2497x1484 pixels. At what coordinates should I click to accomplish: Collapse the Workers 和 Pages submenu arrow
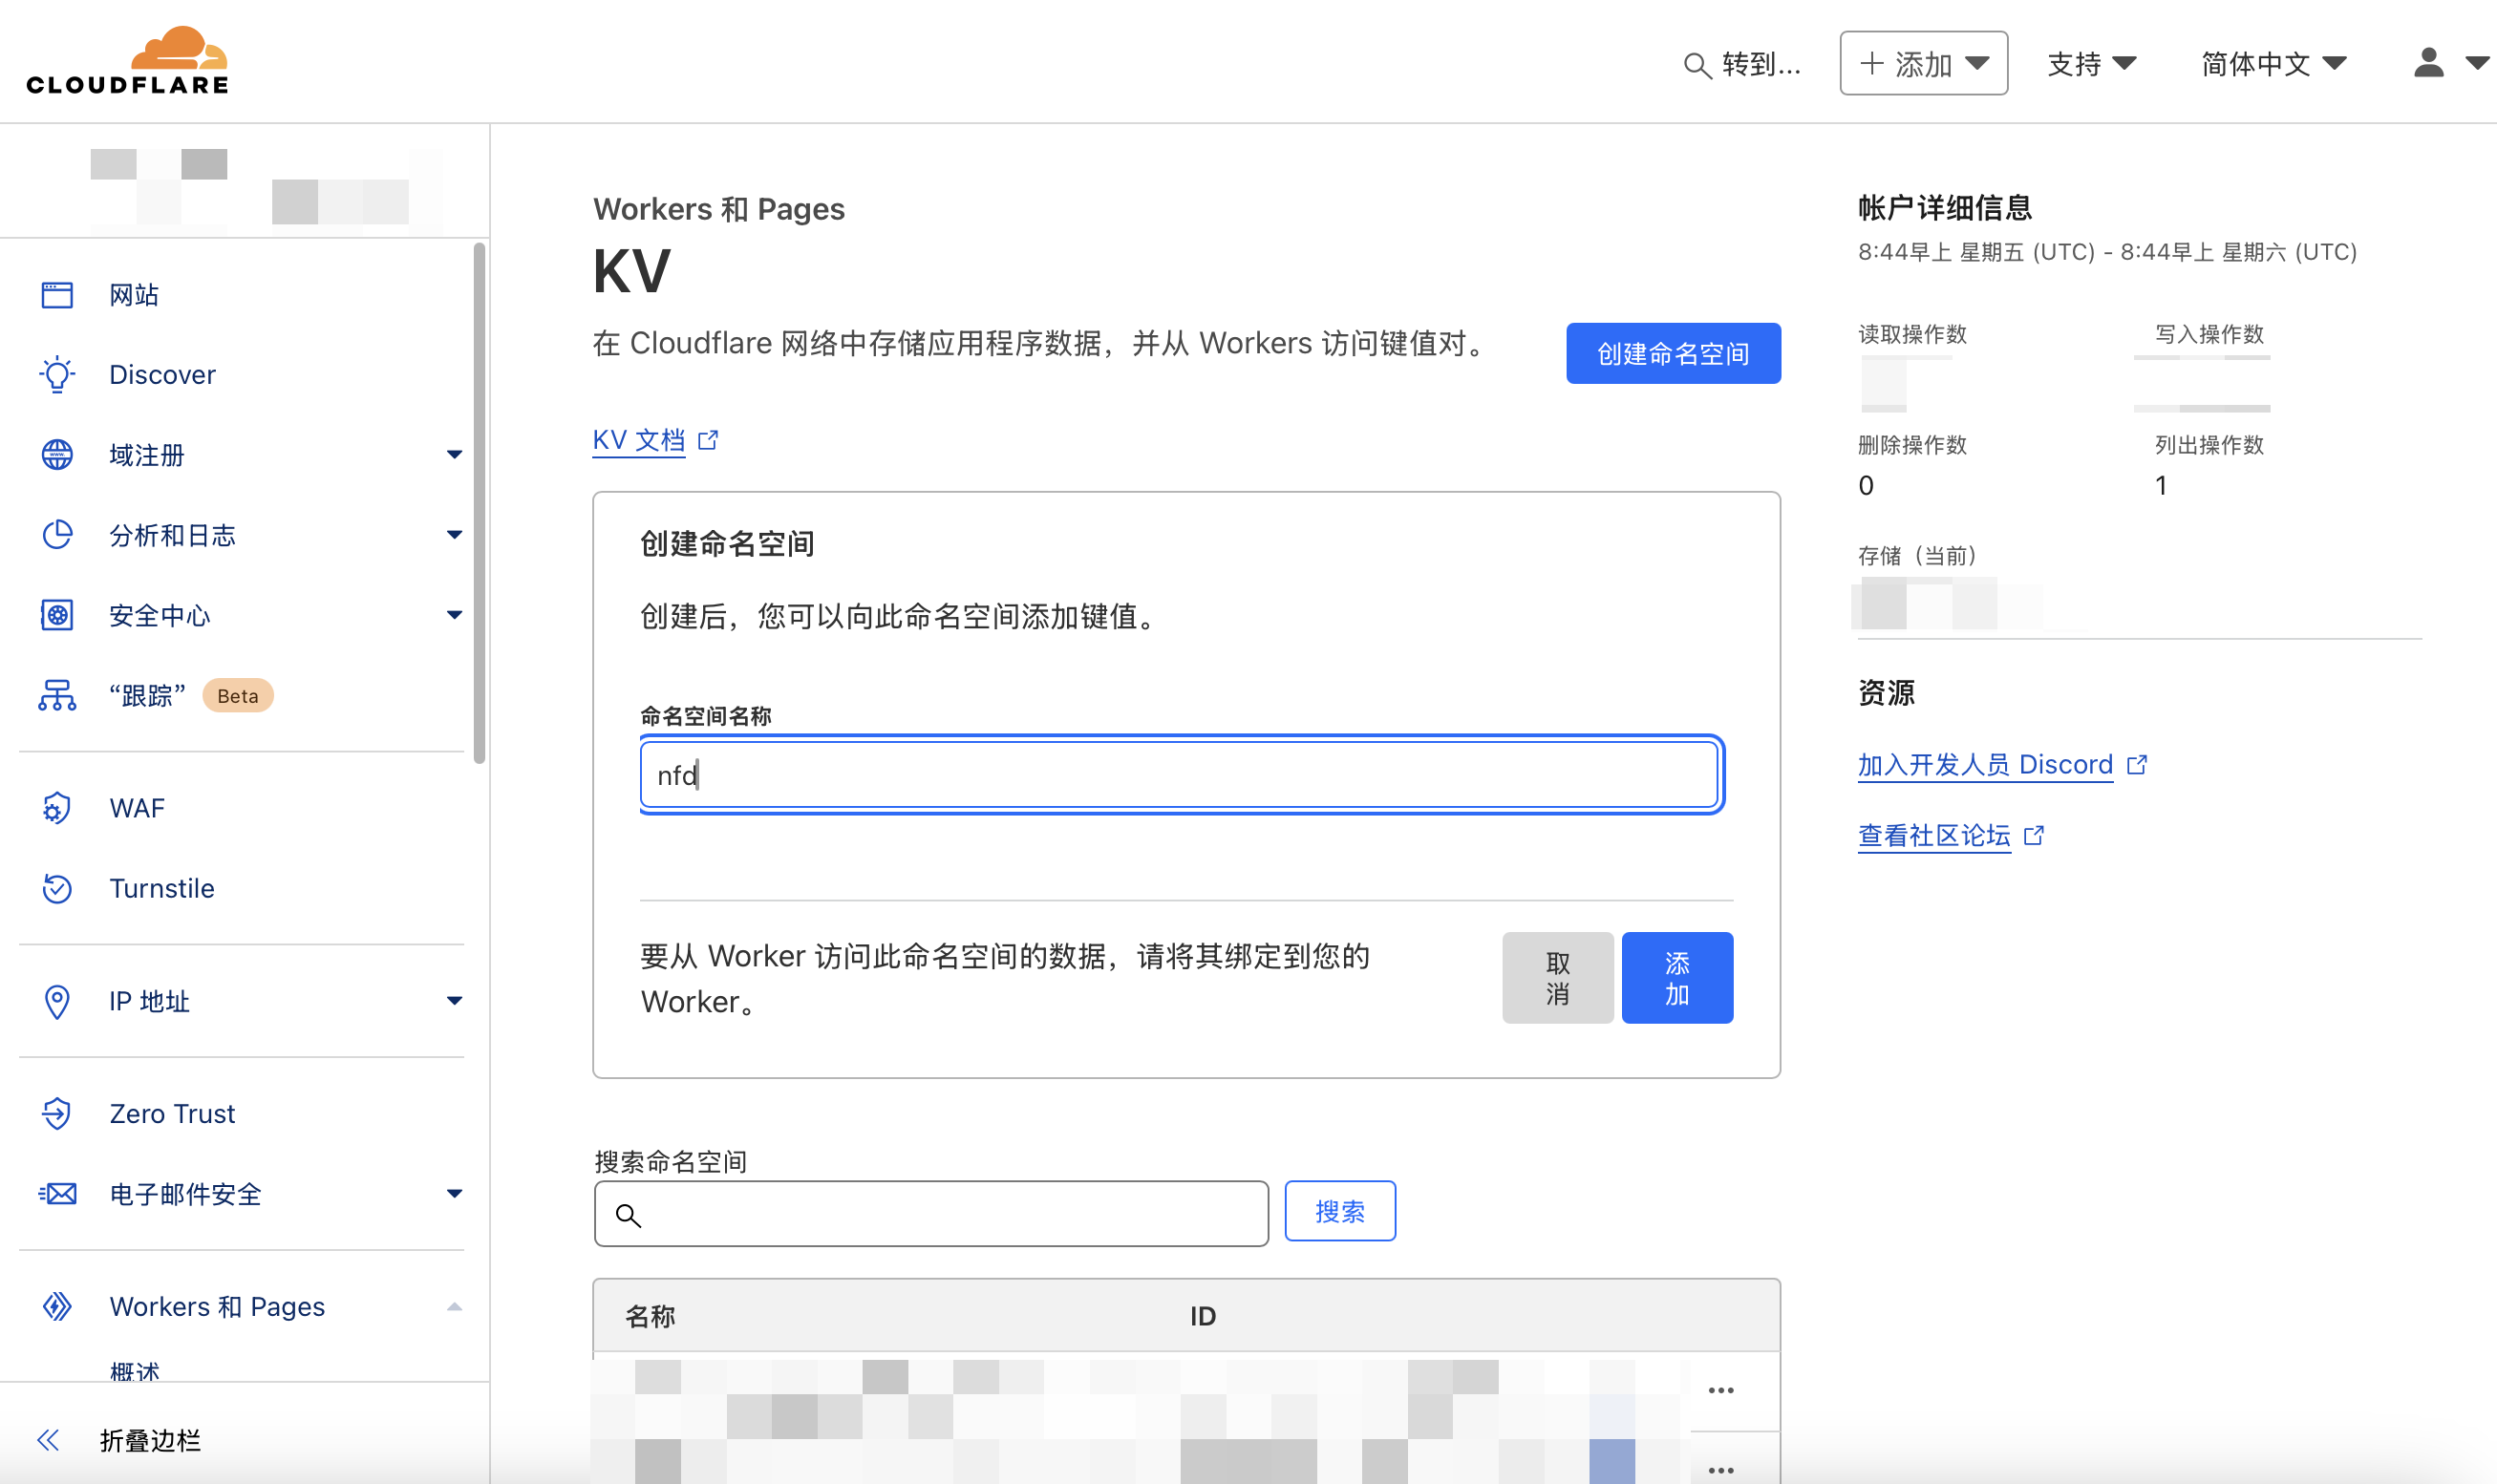tap(454, 1306)
